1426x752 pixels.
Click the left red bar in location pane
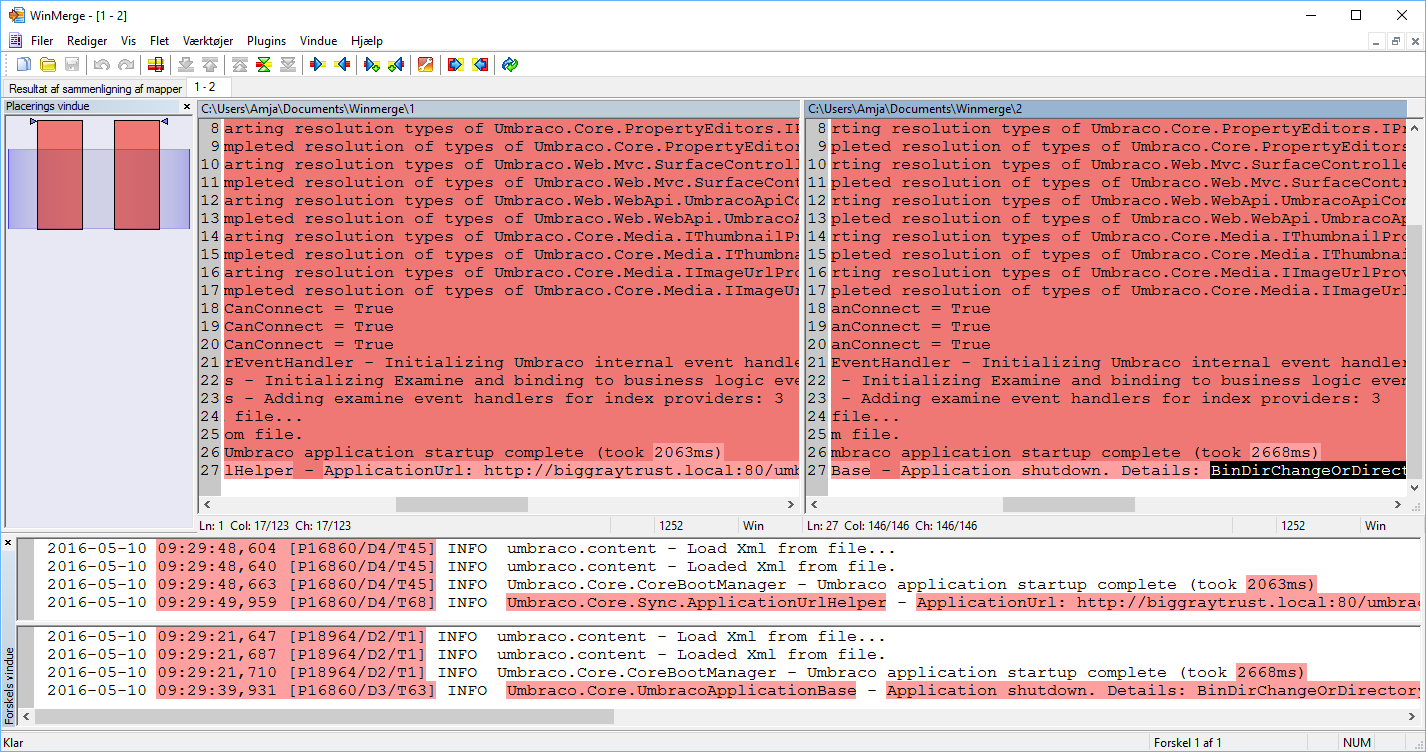[60, 175]
